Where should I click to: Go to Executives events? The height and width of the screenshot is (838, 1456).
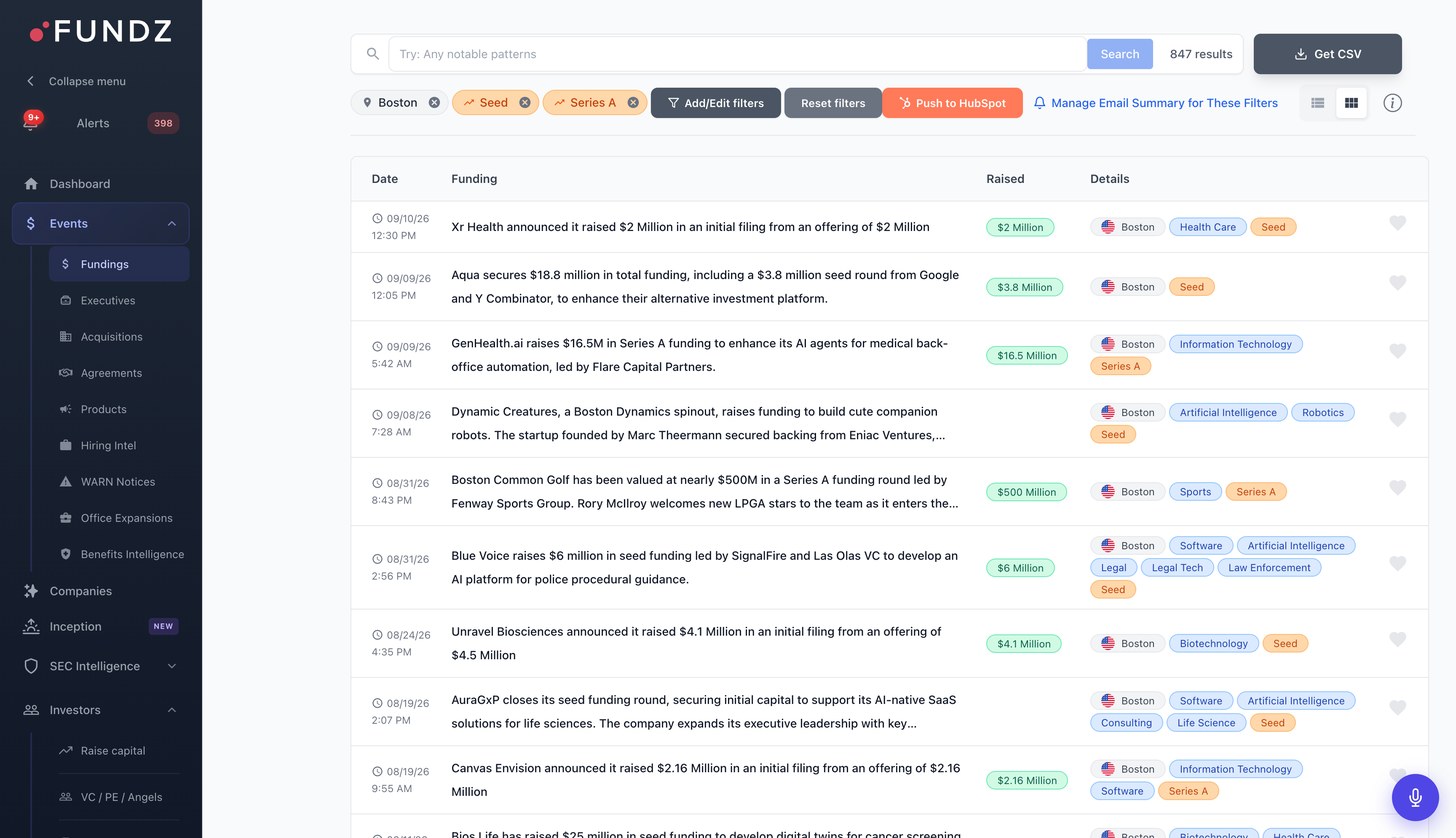(x=108, y=300)
